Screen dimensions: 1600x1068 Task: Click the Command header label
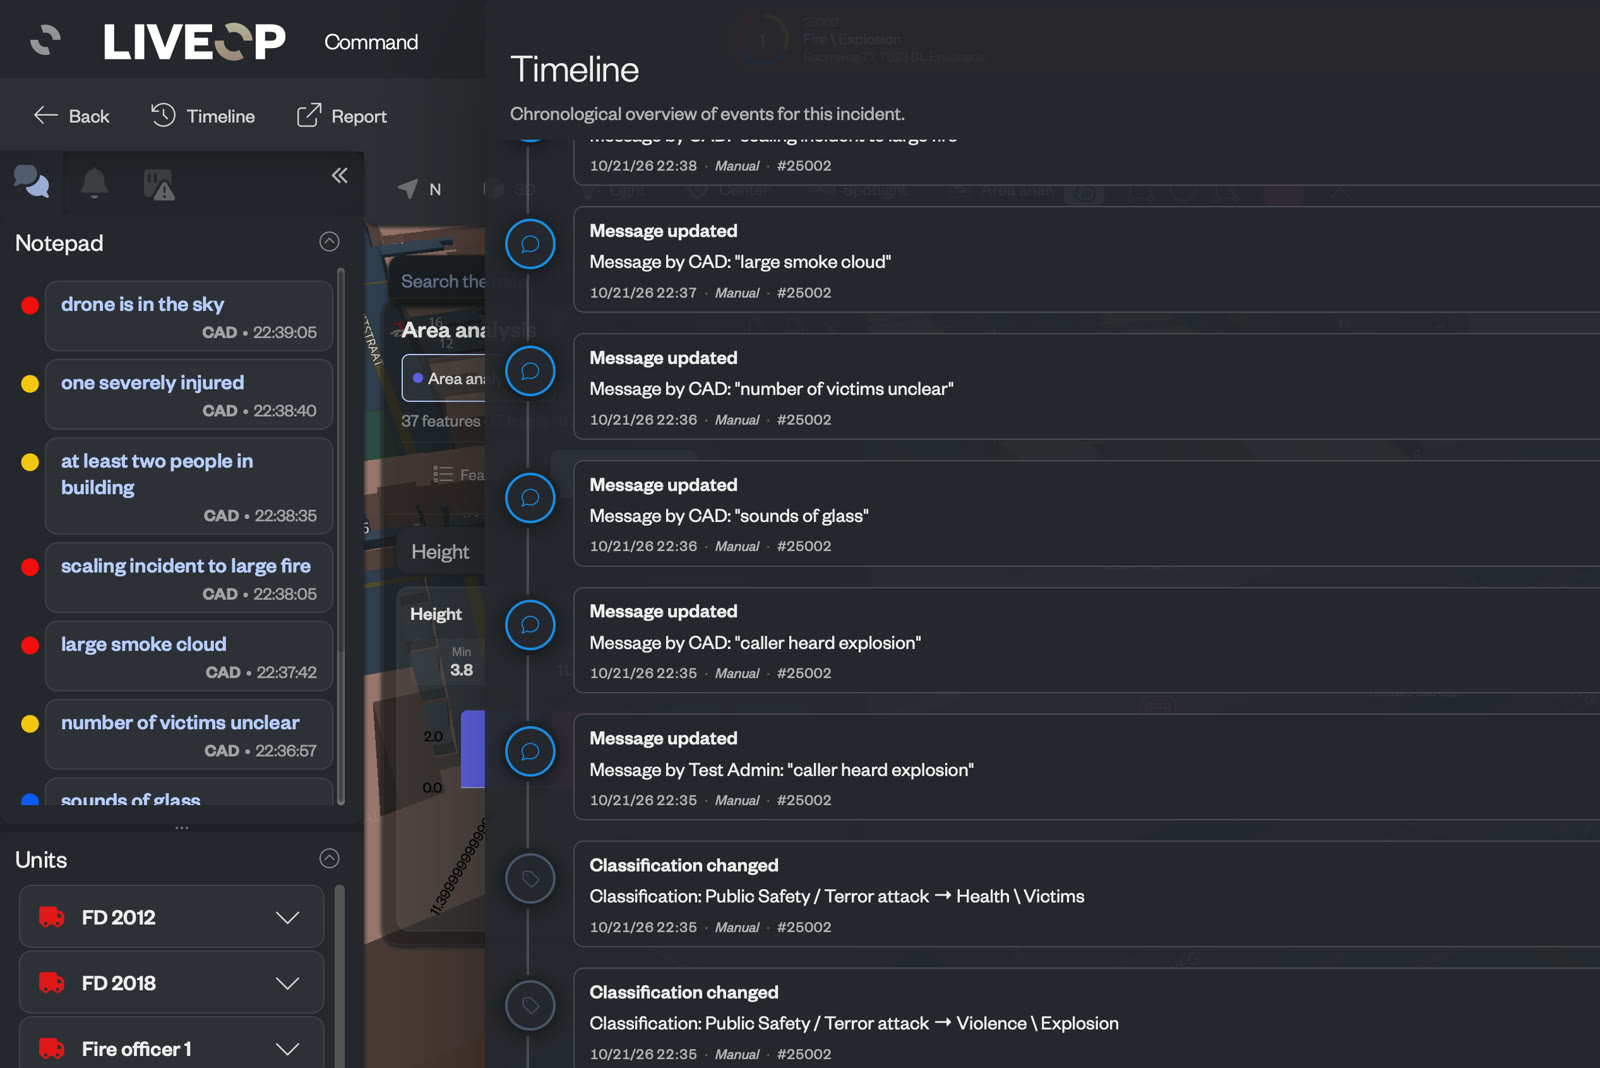pos(371,42)
